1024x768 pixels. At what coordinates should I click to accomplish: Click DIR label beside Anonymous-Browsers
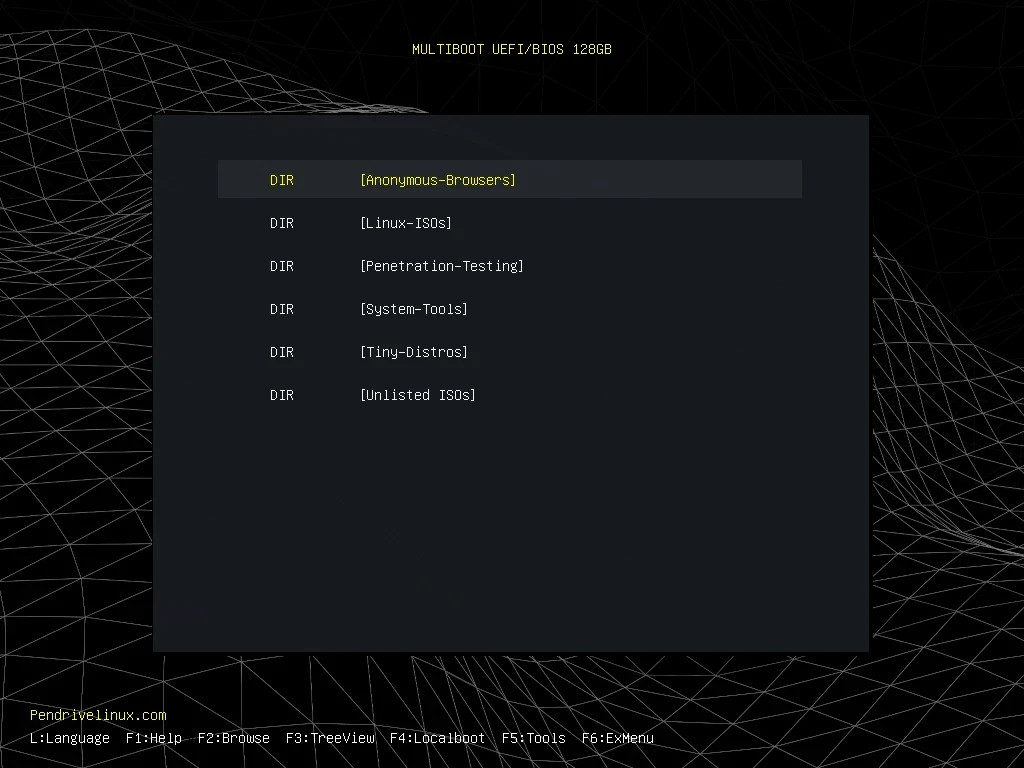[x=281, y=180]
